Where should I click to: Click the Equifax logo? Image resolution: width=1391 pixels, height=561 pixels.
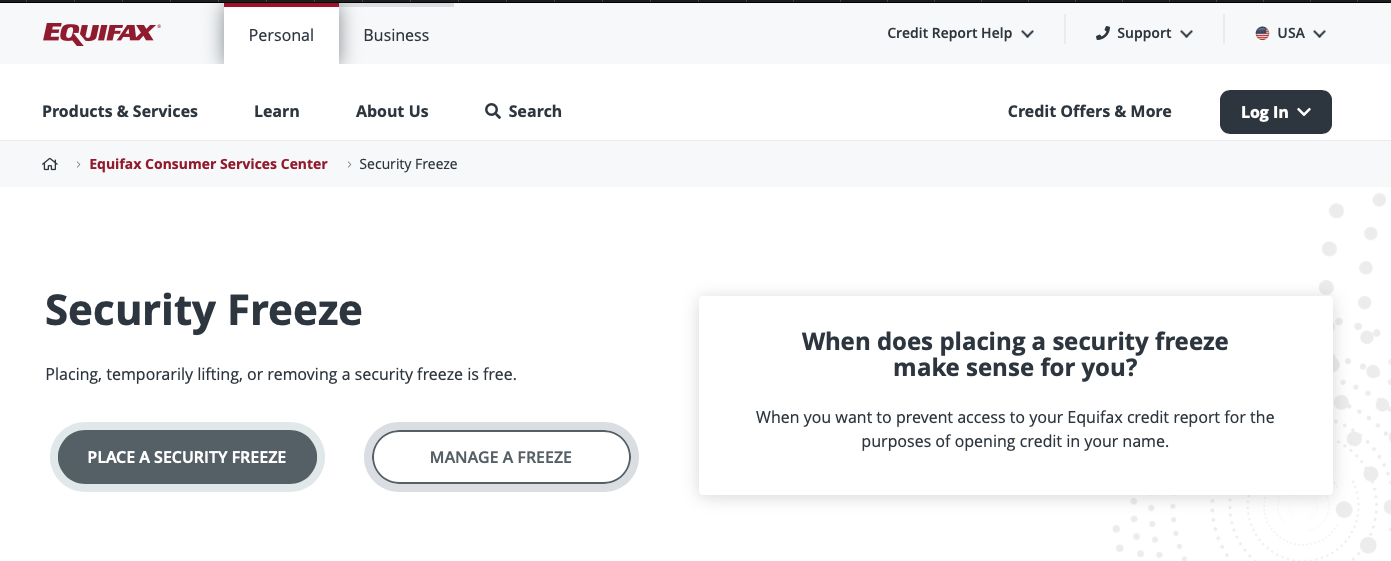tap(101, 34)
